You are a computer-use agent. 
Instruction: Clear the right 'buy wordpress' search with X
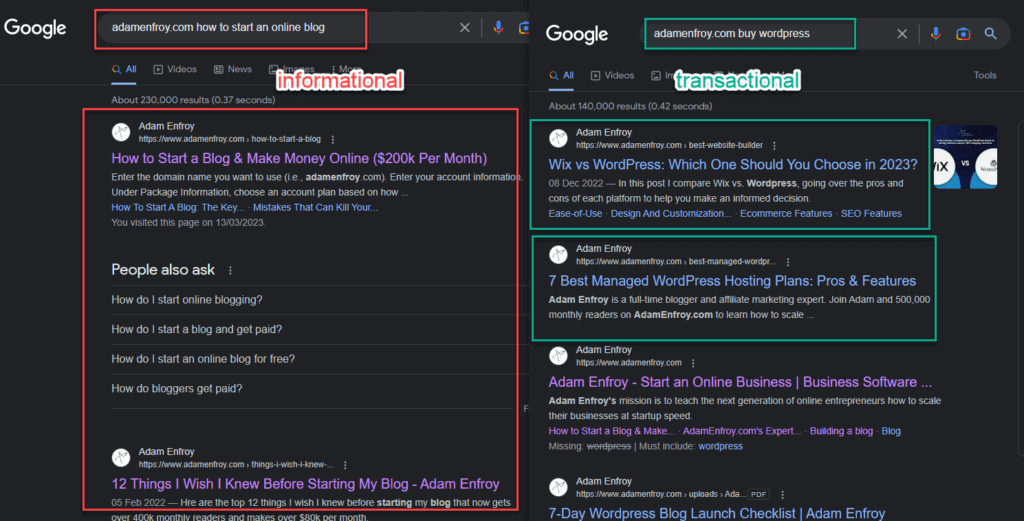coord(902,34)
